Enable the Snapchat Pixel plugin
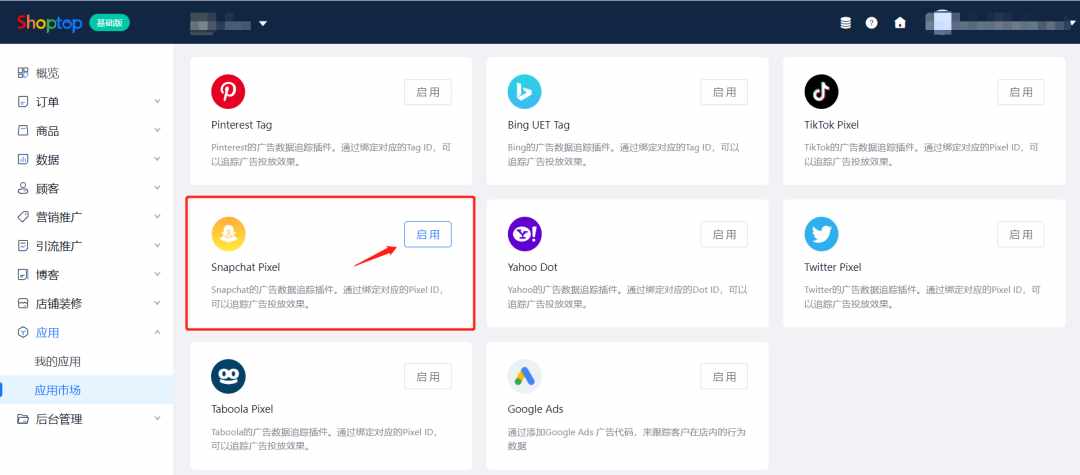The image size is (1080, 475). 428,235
